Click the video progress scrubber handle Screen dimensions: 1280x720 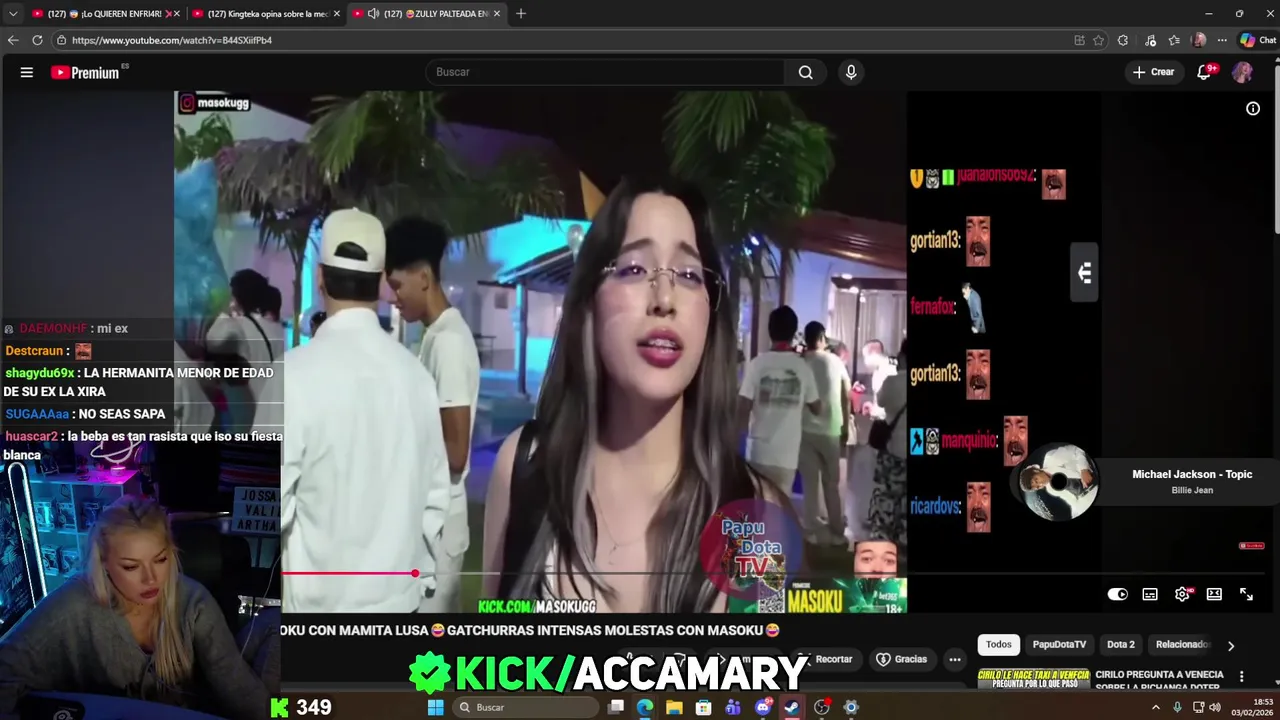click(x=415, y=573)
